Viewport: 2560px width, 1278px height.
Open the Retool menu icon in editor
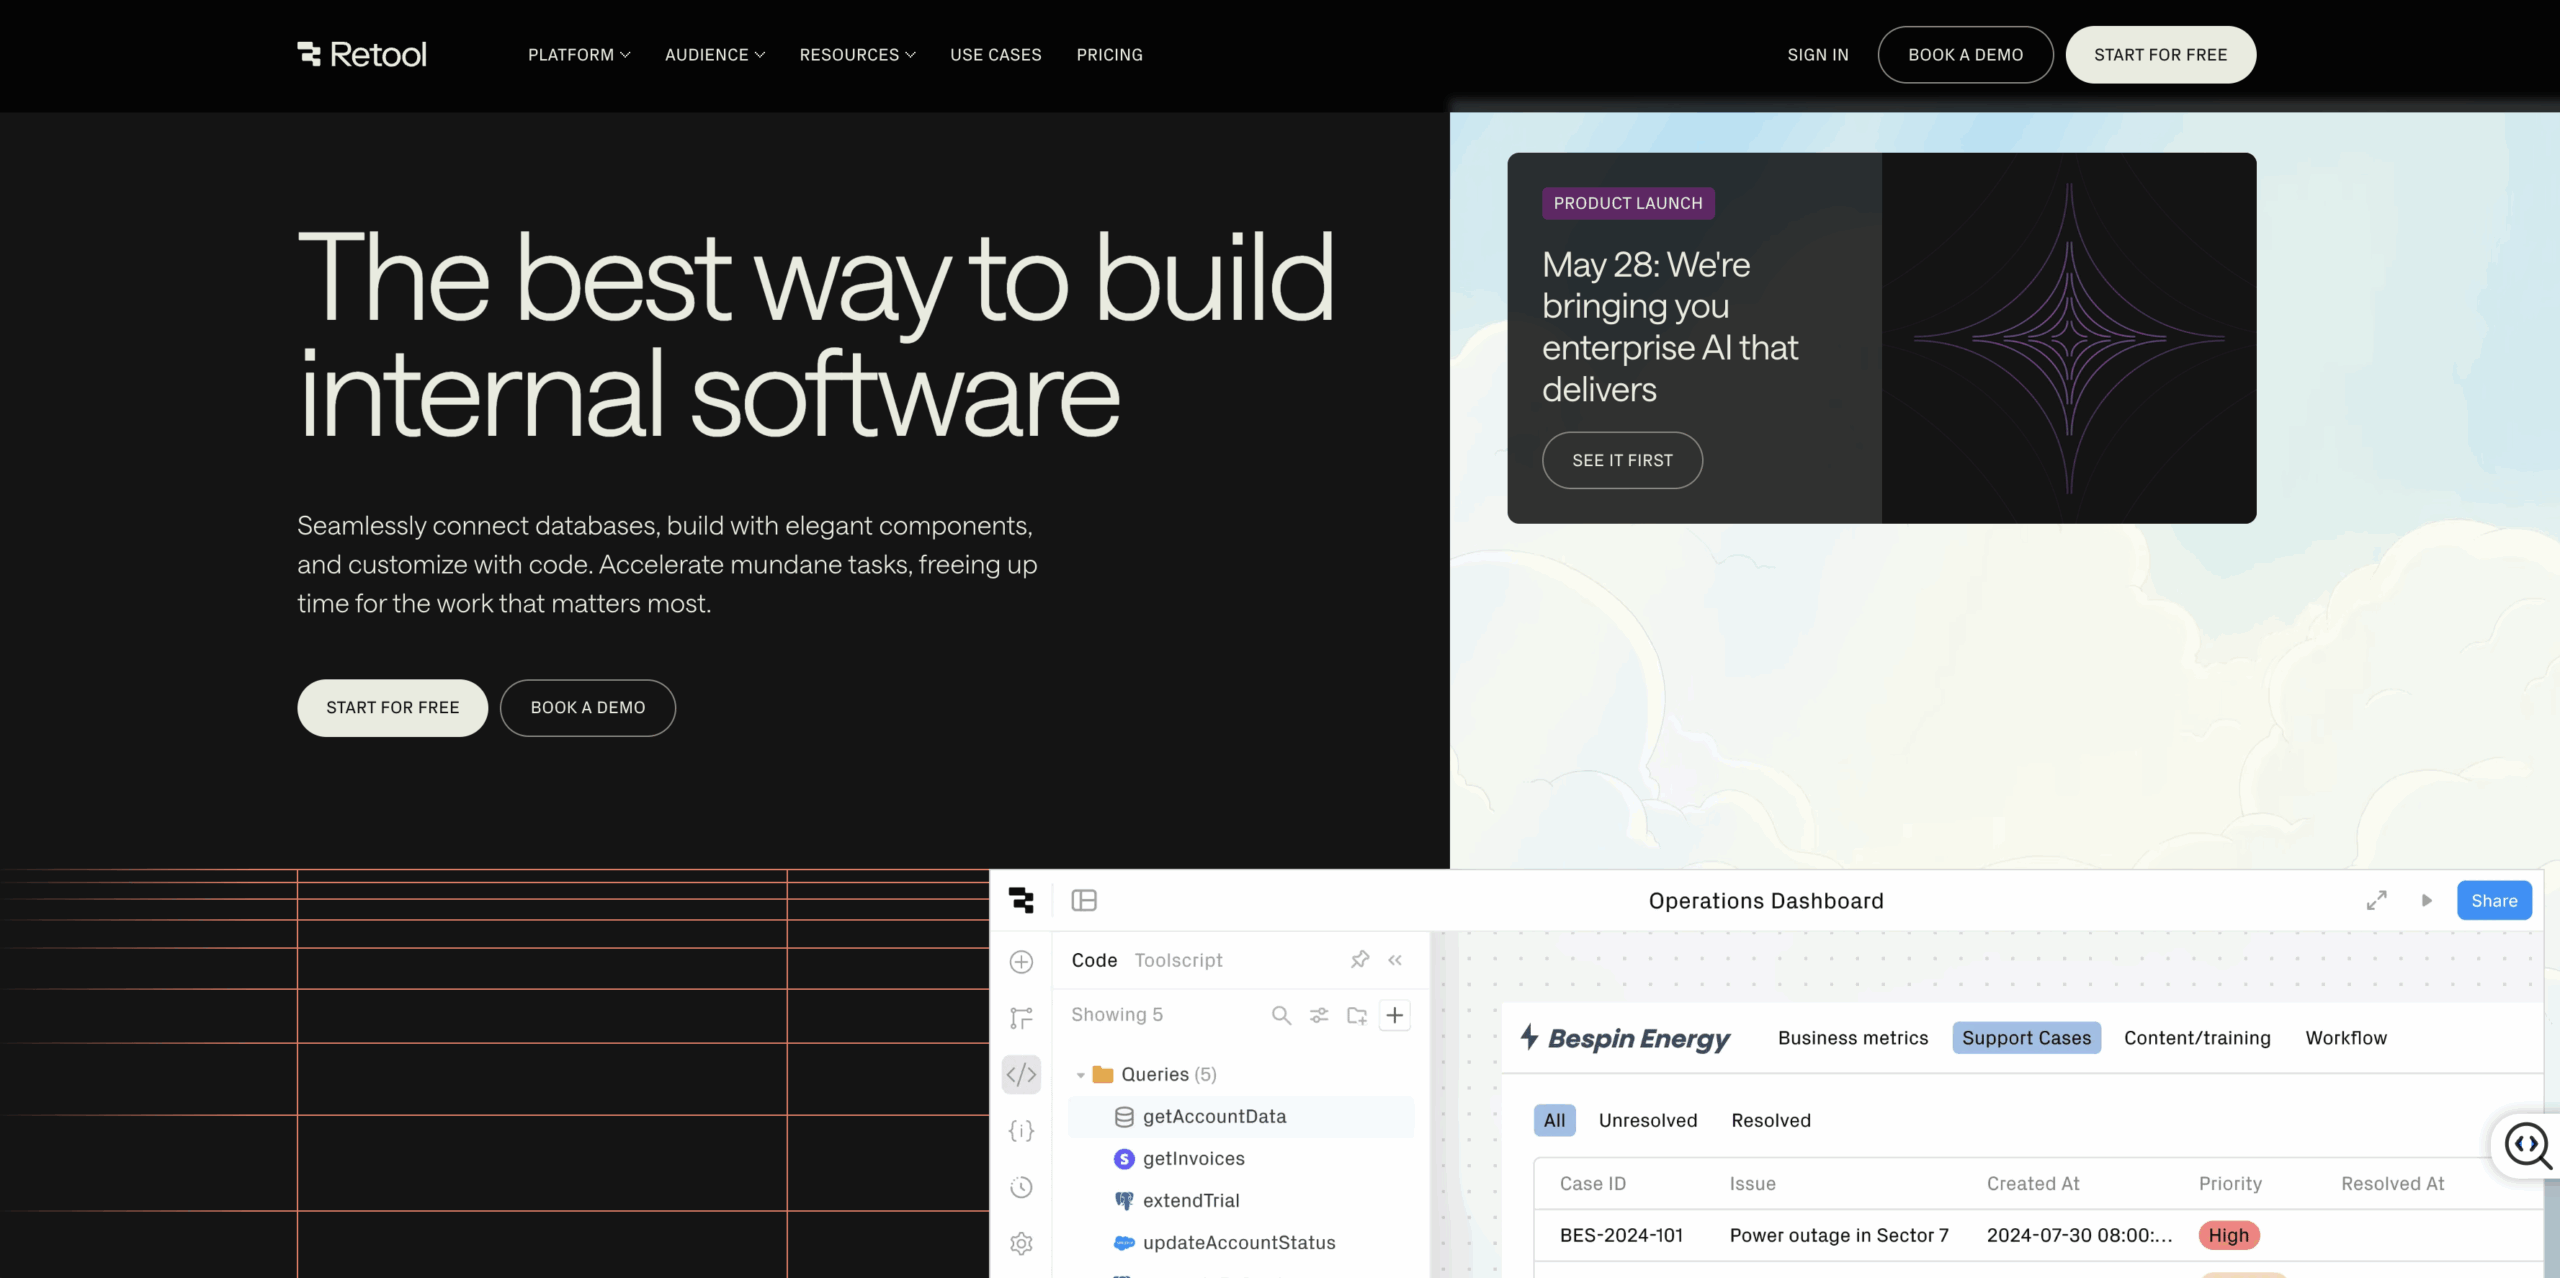1021,900
